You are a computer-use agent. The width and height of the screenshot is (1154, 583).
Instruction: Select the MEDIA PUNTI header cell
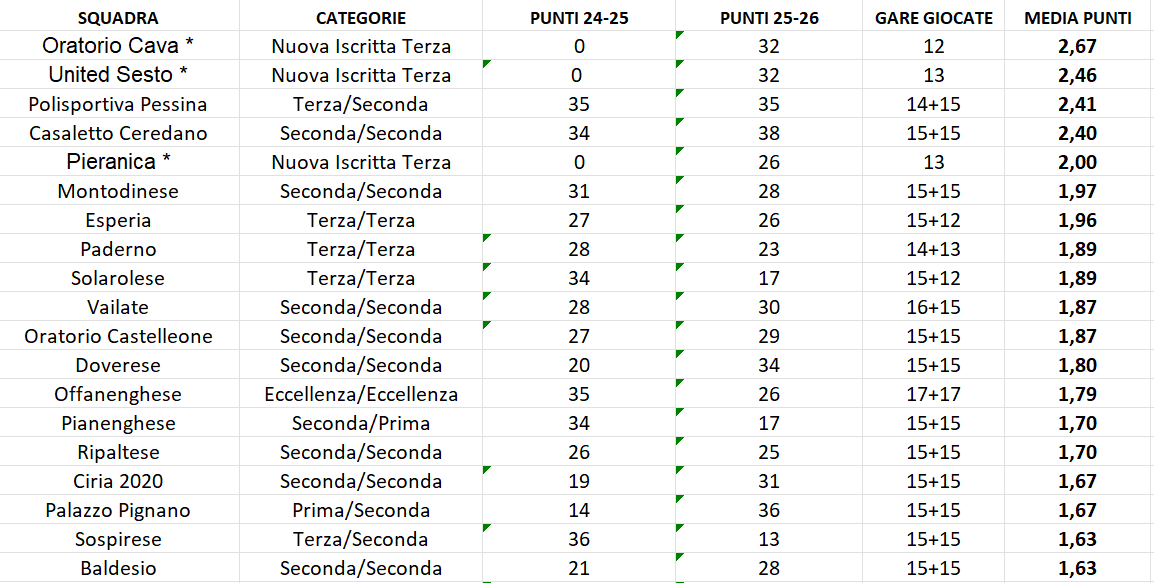click(1078, 18)
